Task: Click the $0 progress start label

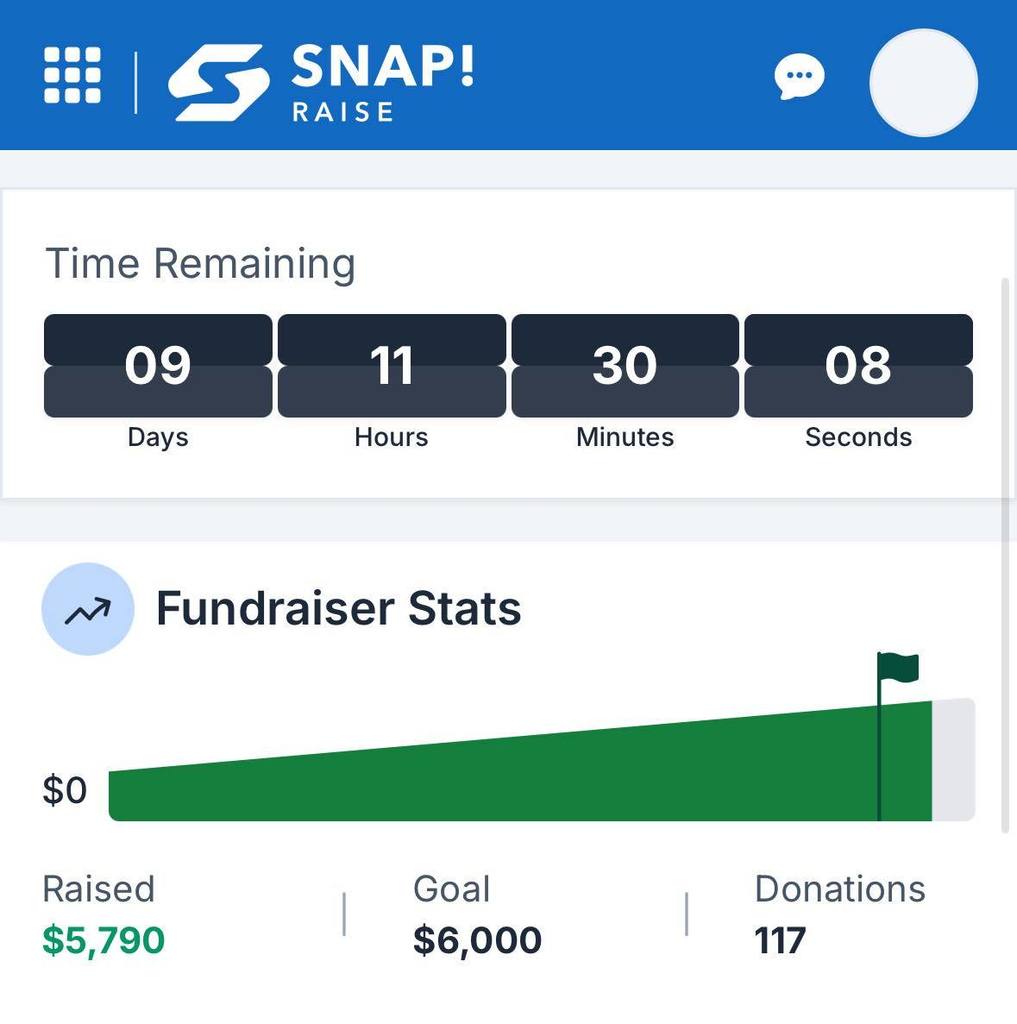Action: click(x=65, y=791)
